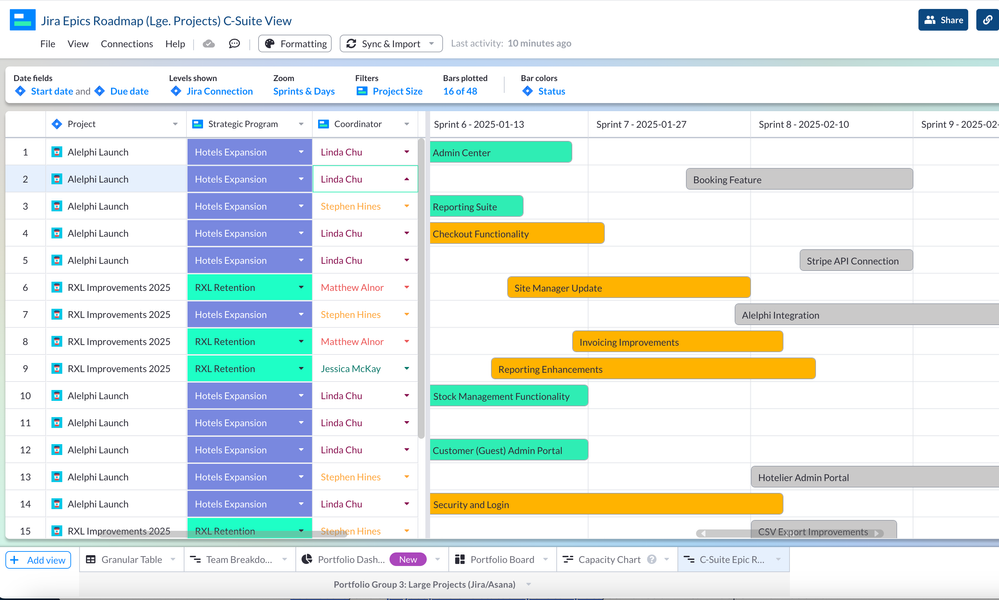Screen dimensions: 999x600
Task: Click the link icon beside Share
Action: click(x=986, y=19)
